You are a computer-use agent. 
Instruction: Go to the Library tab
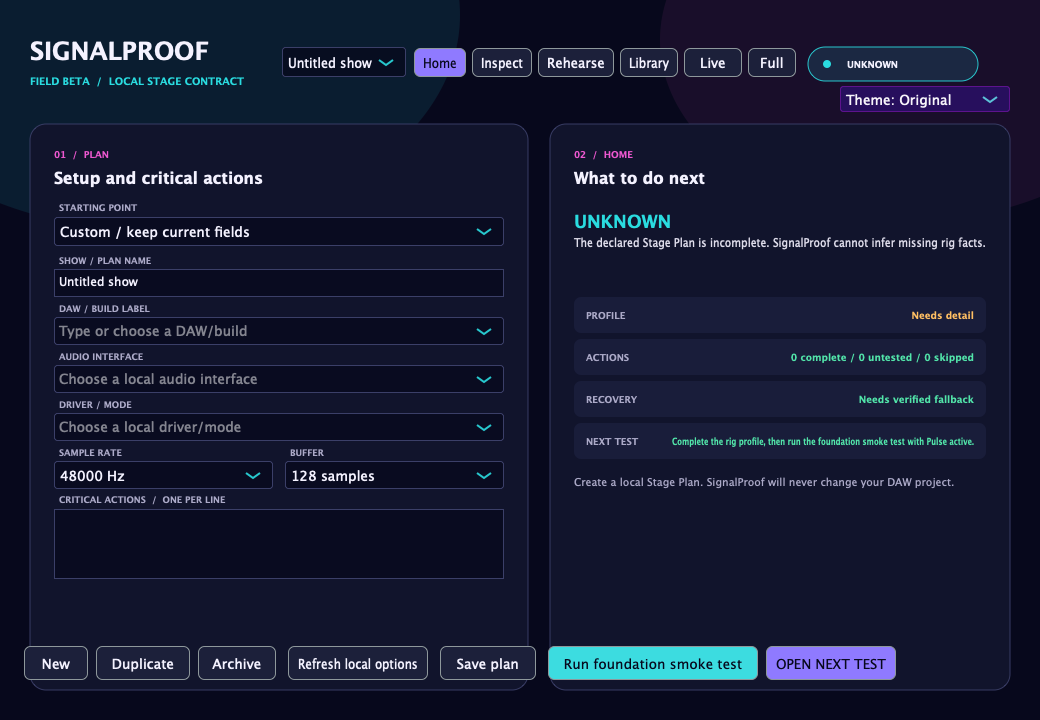[649, 63]
